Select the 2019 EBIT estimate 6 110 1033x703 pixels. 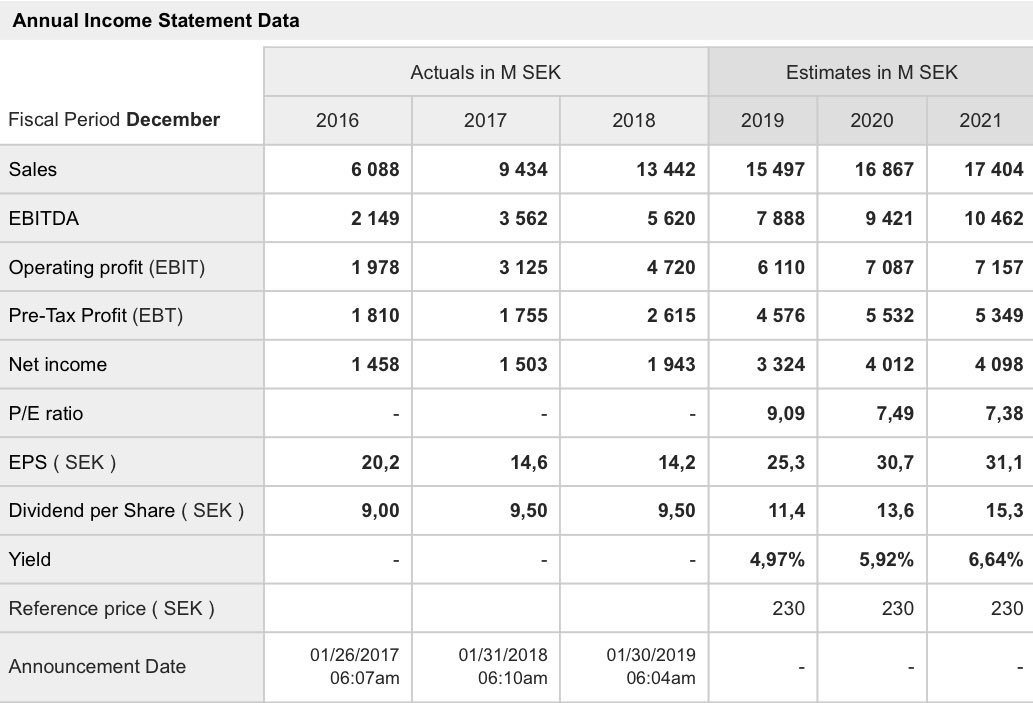[781, 267]
